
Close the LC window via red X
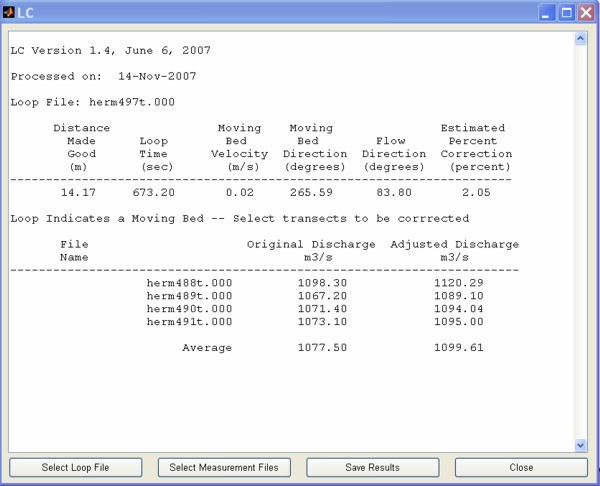(x=586, y=13)
